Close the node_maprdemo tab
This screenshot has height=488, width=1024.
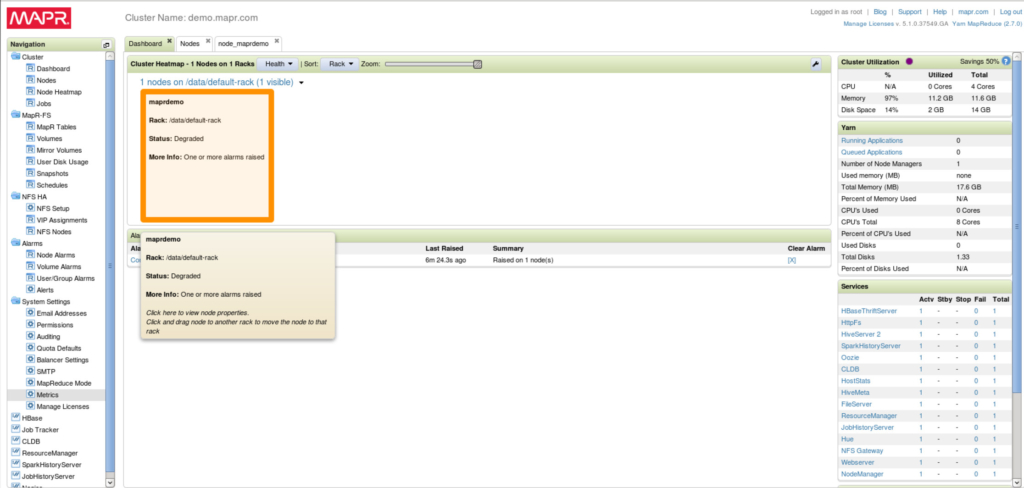[276, 41]
